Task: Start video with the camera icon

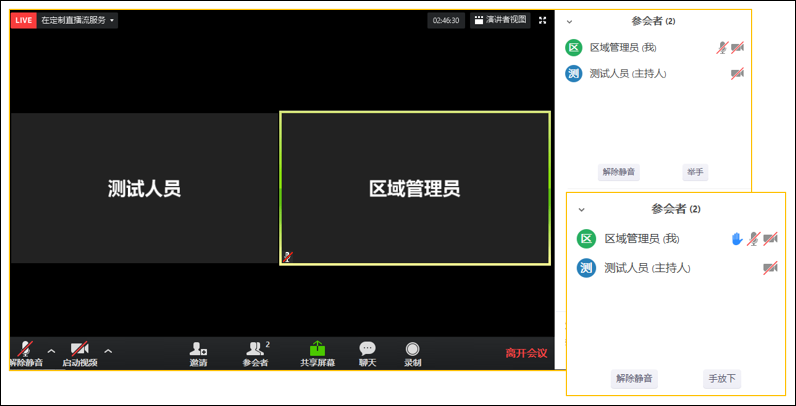Action: coord(79,349)
